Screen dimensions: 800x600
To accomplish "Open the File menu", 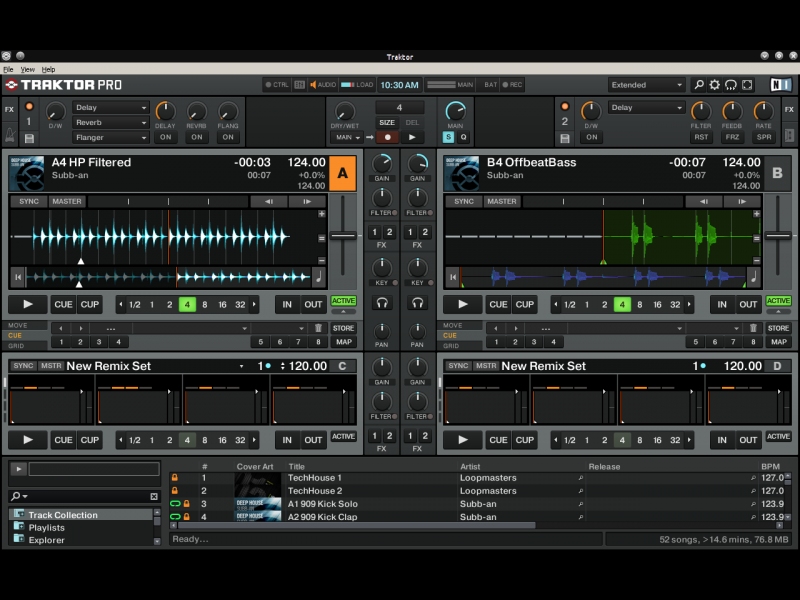I will [8, 69].
